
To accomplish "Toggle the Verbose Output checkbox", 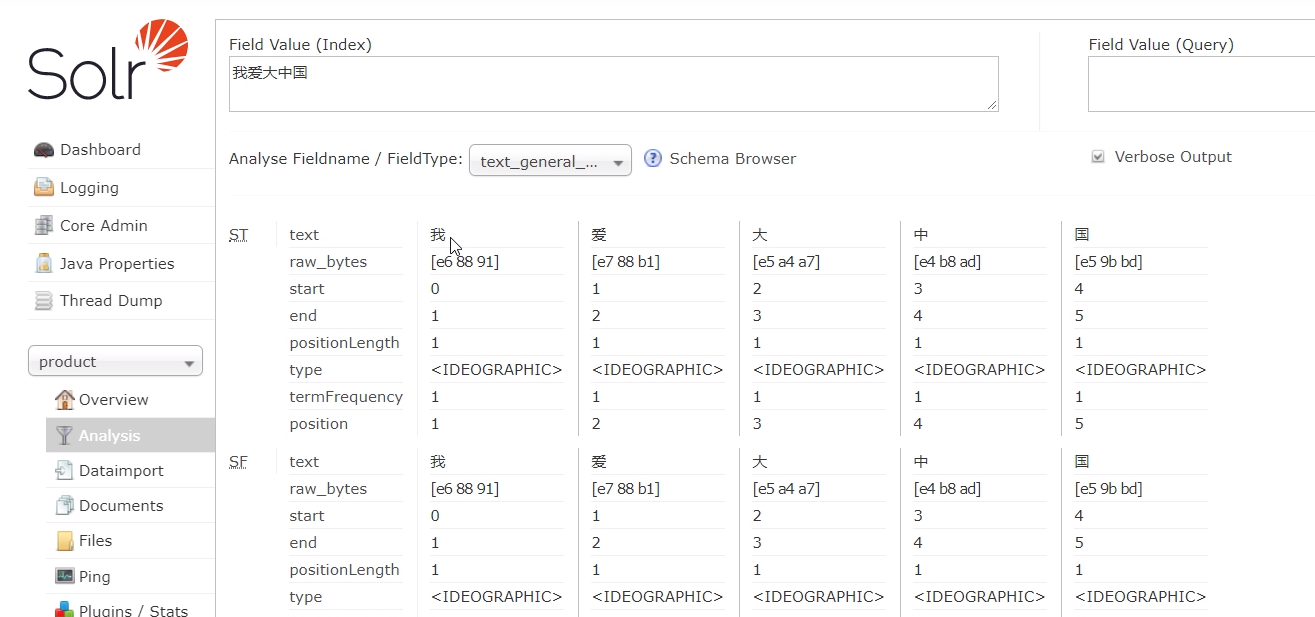I will click(x=1098, y=157).
